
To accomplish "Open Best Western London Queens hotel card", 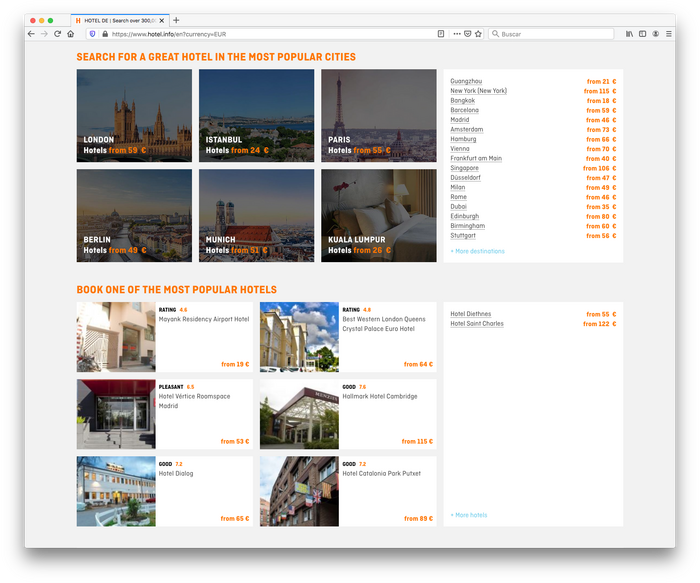I will (348, 337).
